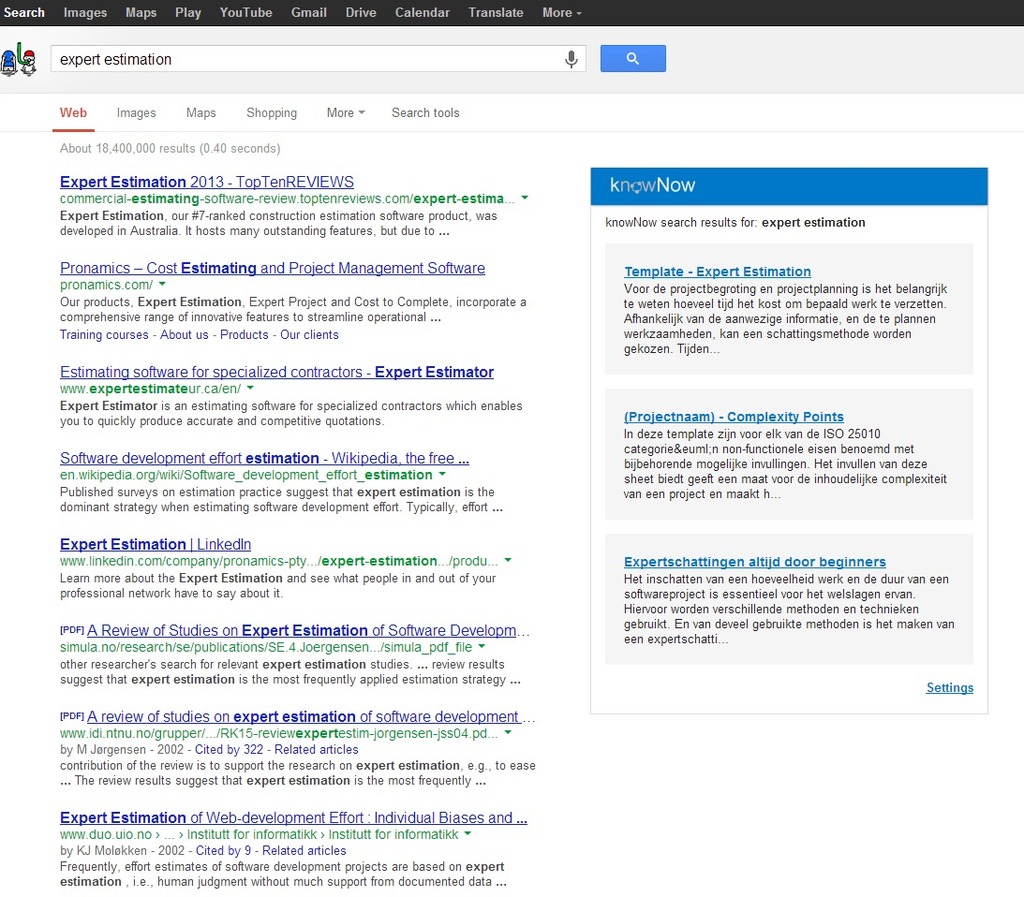Click the knowNow logo in panel header
Screen dimensions: 1024x897
pyautogui.click(x=652, y=185)
